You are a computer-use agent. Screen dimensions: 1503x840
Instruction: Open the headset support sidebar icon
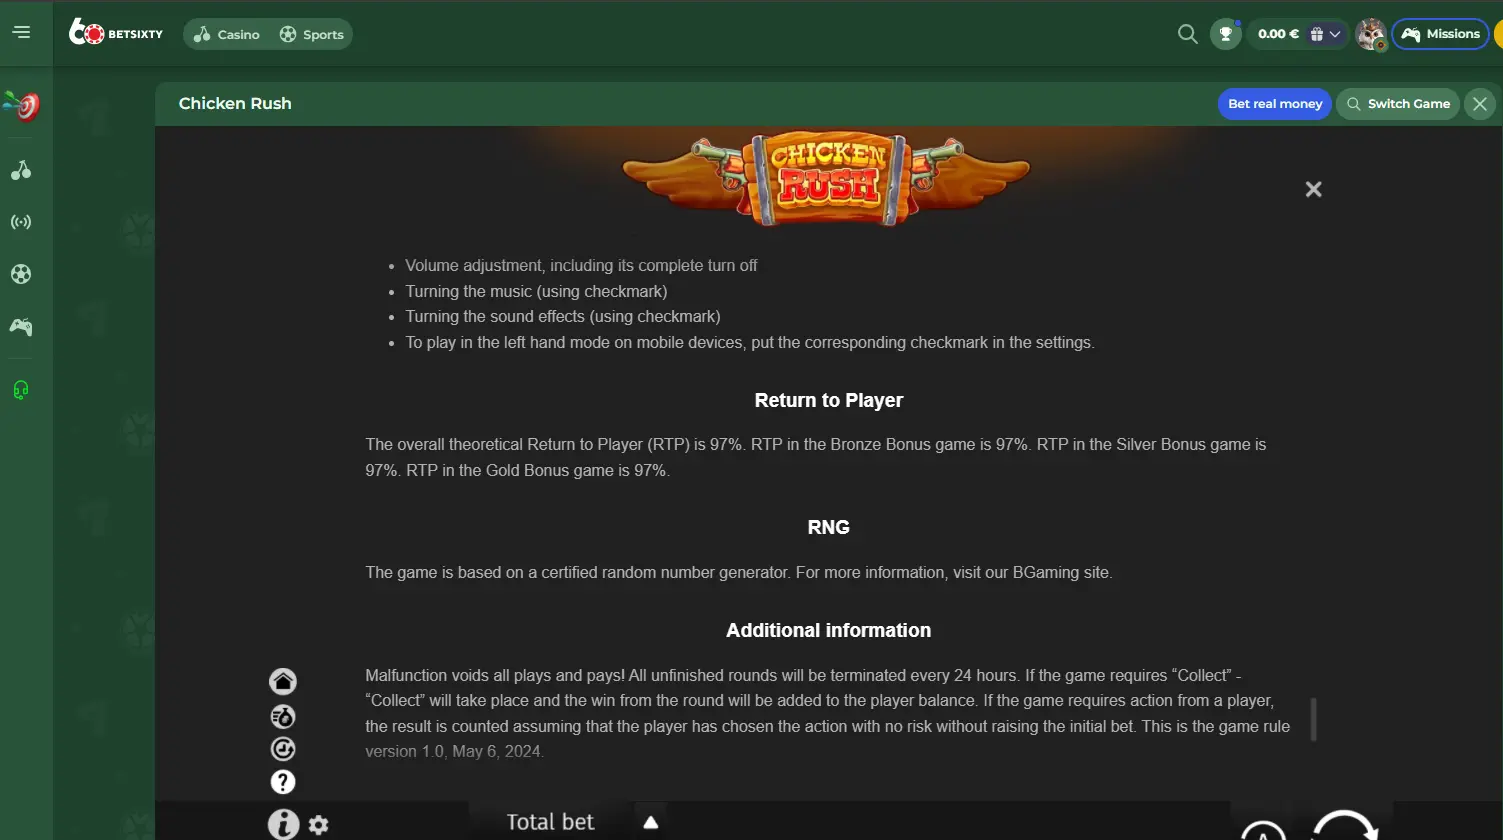pyautogui.click(x=21, y=390)
